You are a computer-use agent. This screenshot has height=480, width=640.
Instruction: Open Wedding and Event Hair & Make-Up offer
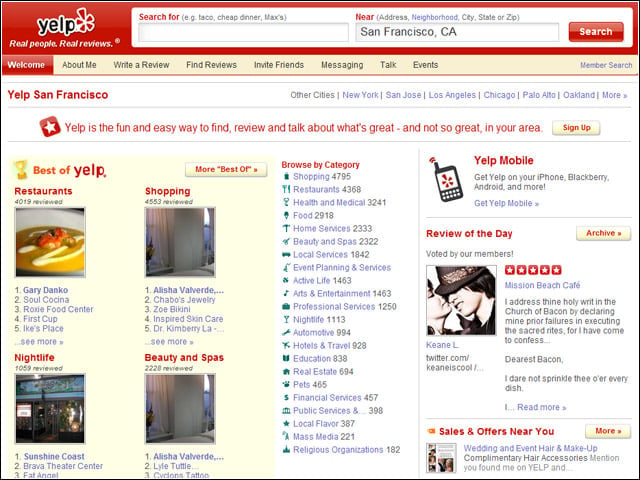coord(531,448)
